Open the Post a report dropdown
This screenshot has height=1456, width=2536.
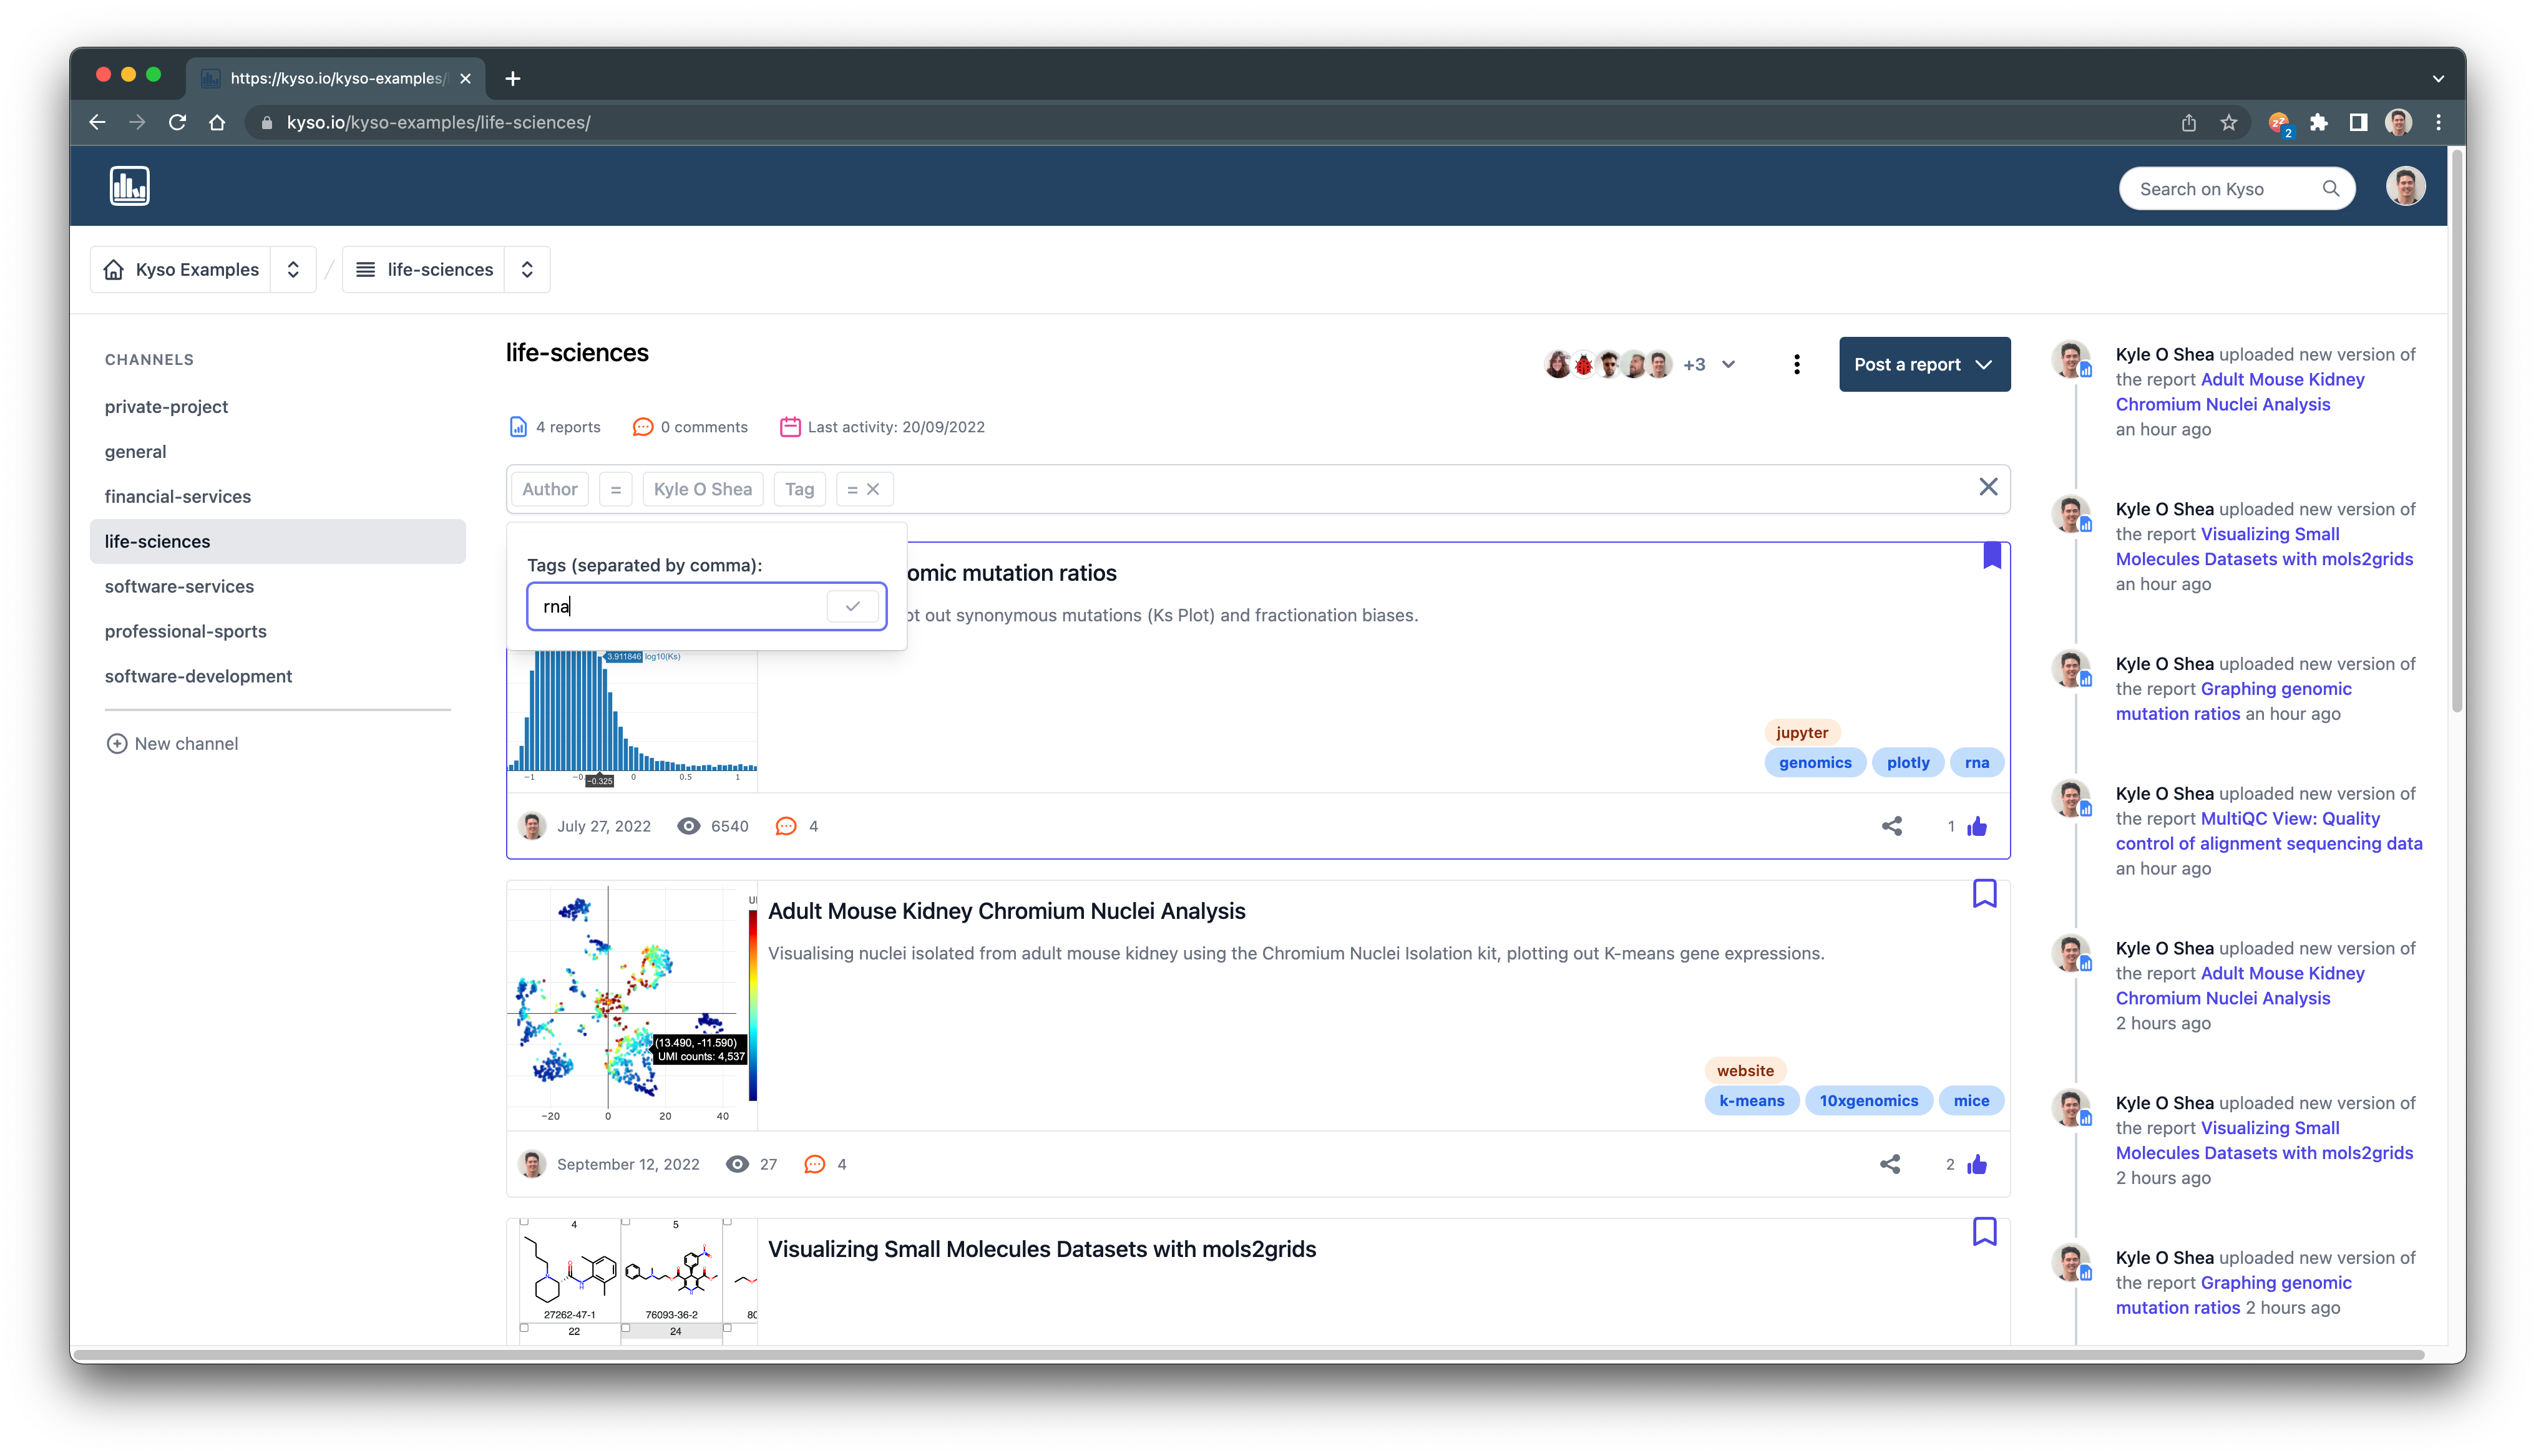pos(1924,365)
